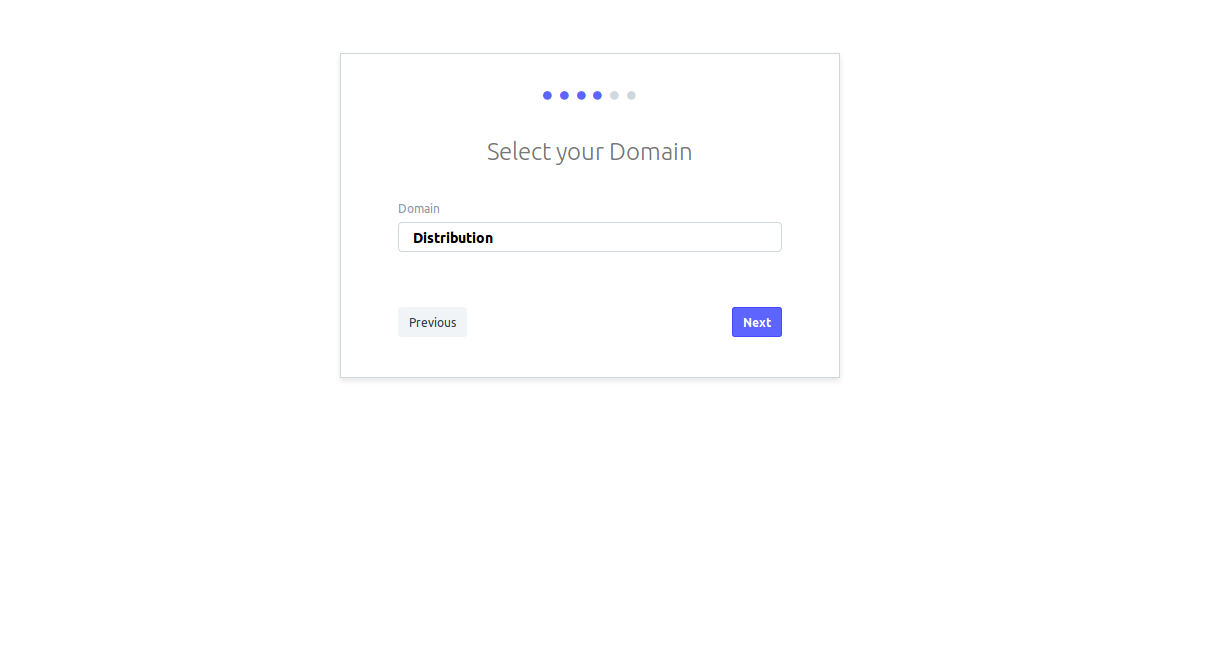Click the current active step dot
Viewport: 1211px width, 645px height.
[597, 96]
